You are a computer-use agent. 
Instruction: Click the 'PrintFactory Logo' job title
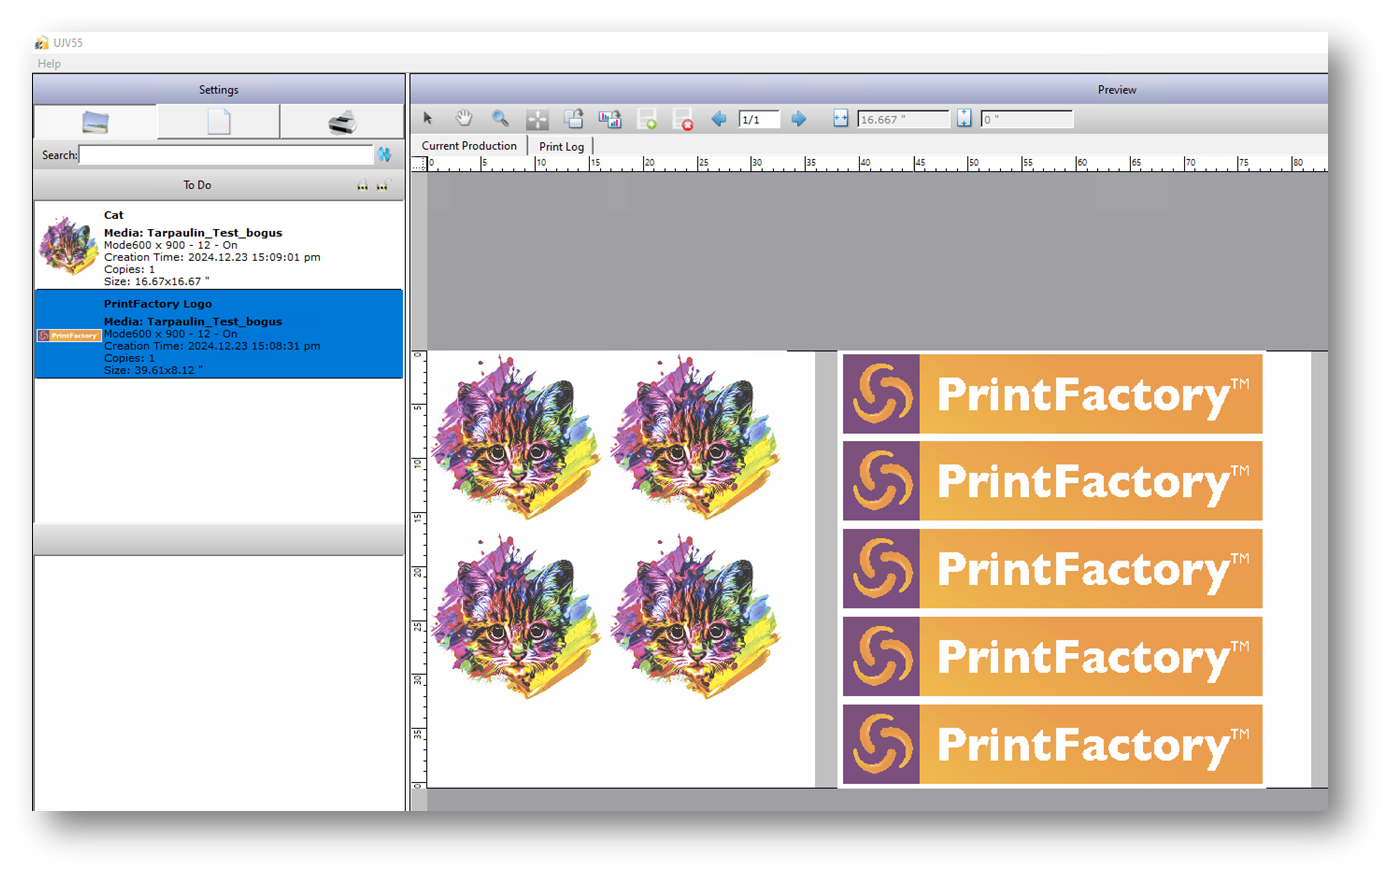pyautogui.click(x=158, y=304)
